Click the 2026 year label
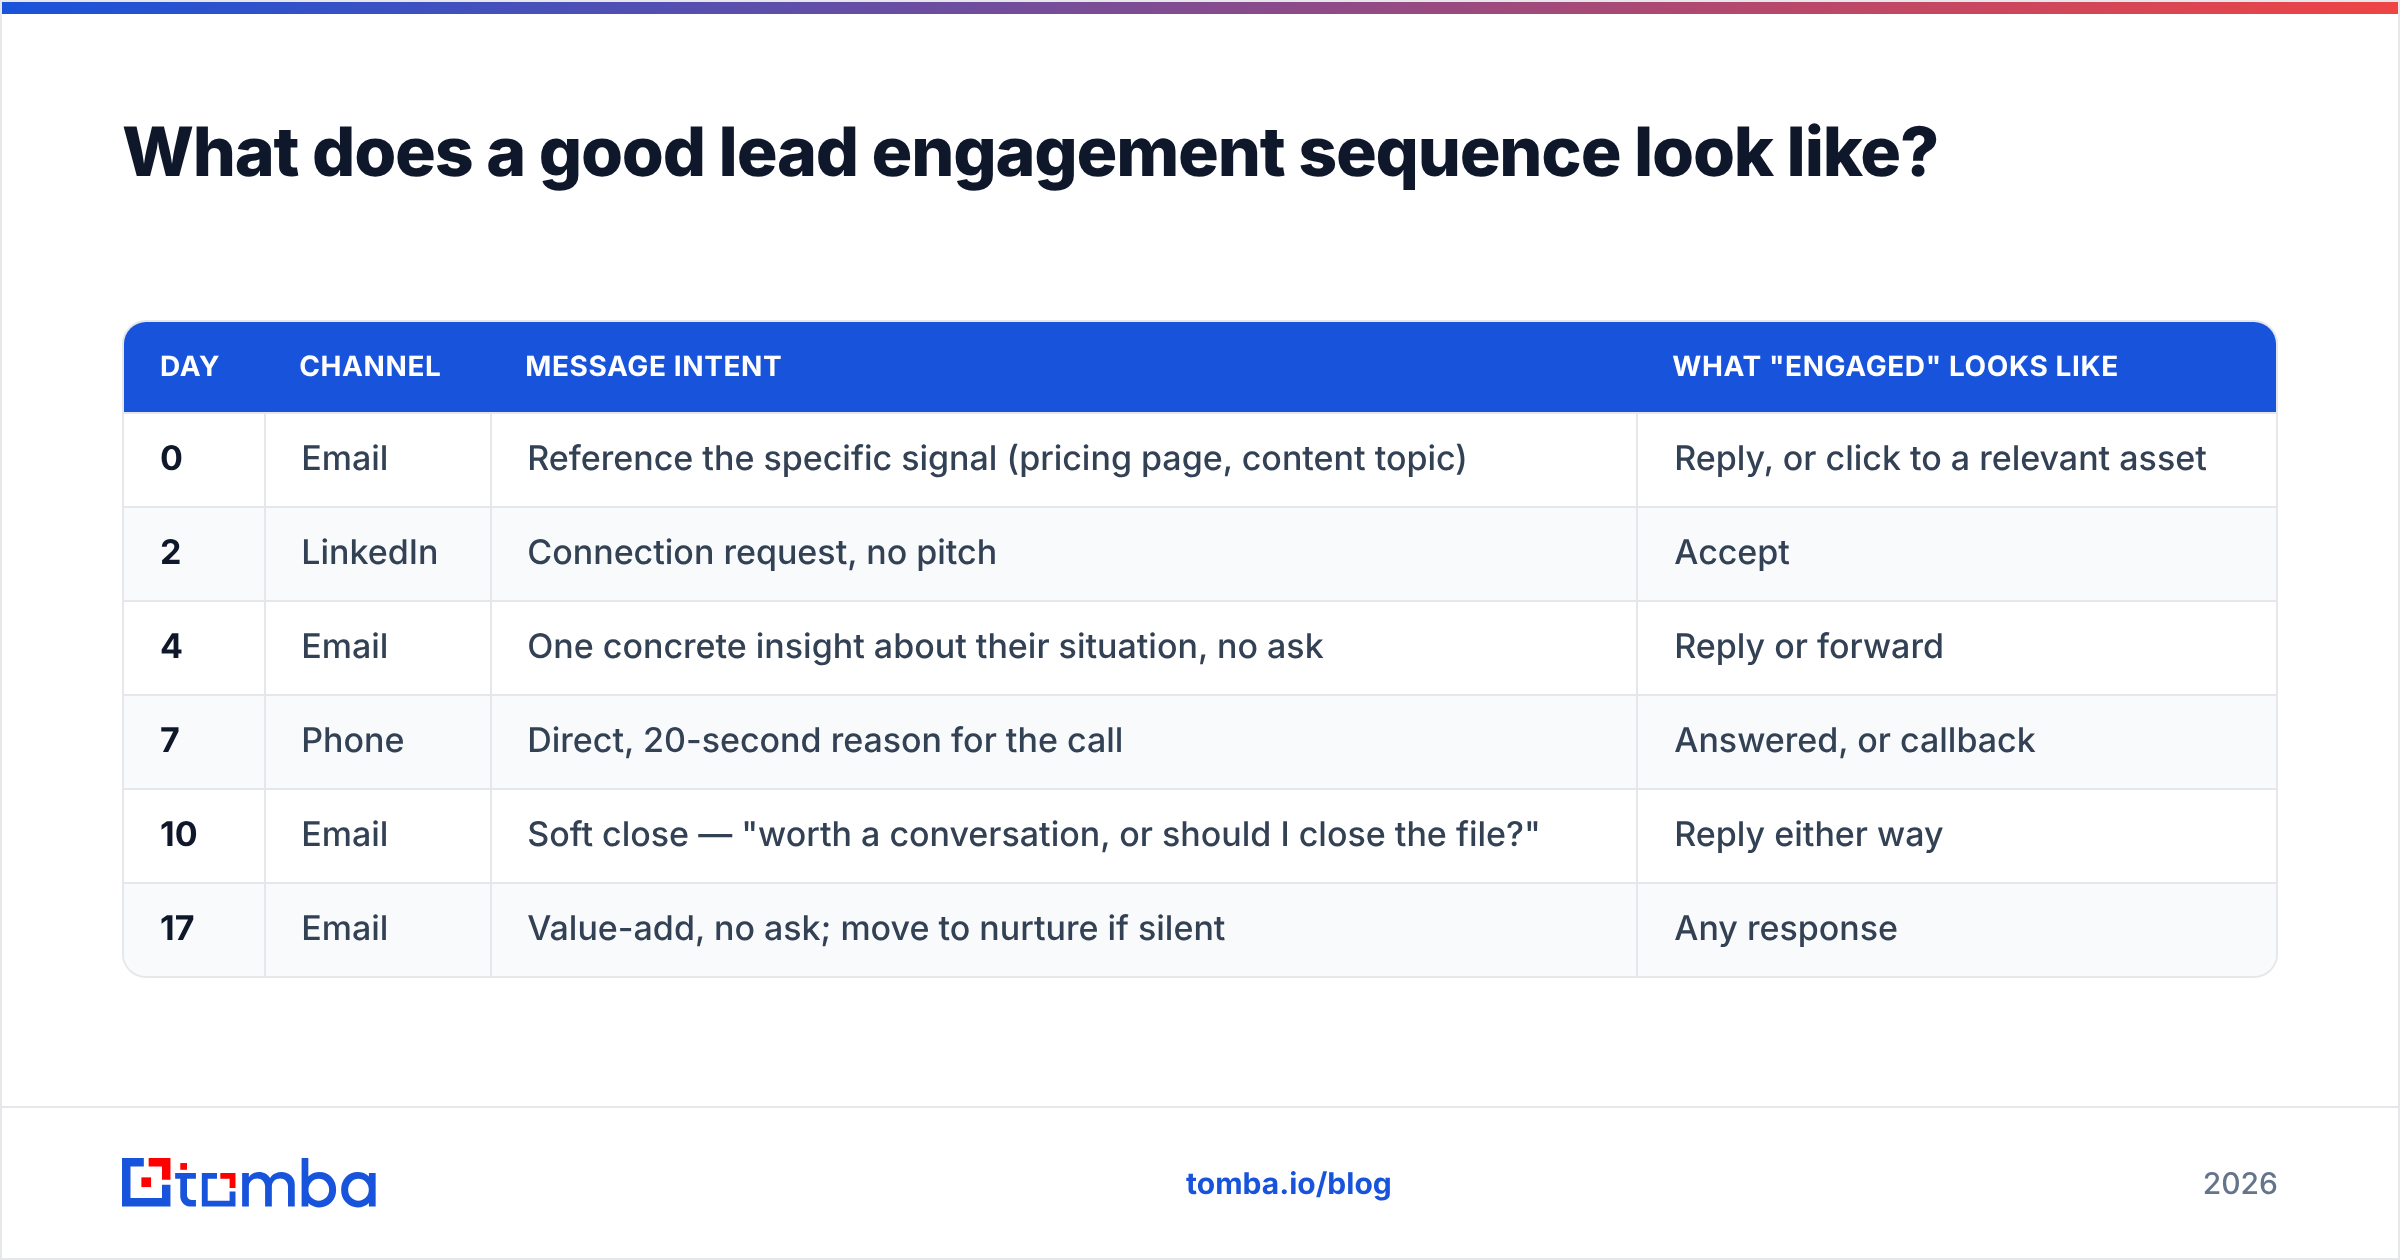This screenshot has height=1260, width=2400. (x=2240, y=1184)
